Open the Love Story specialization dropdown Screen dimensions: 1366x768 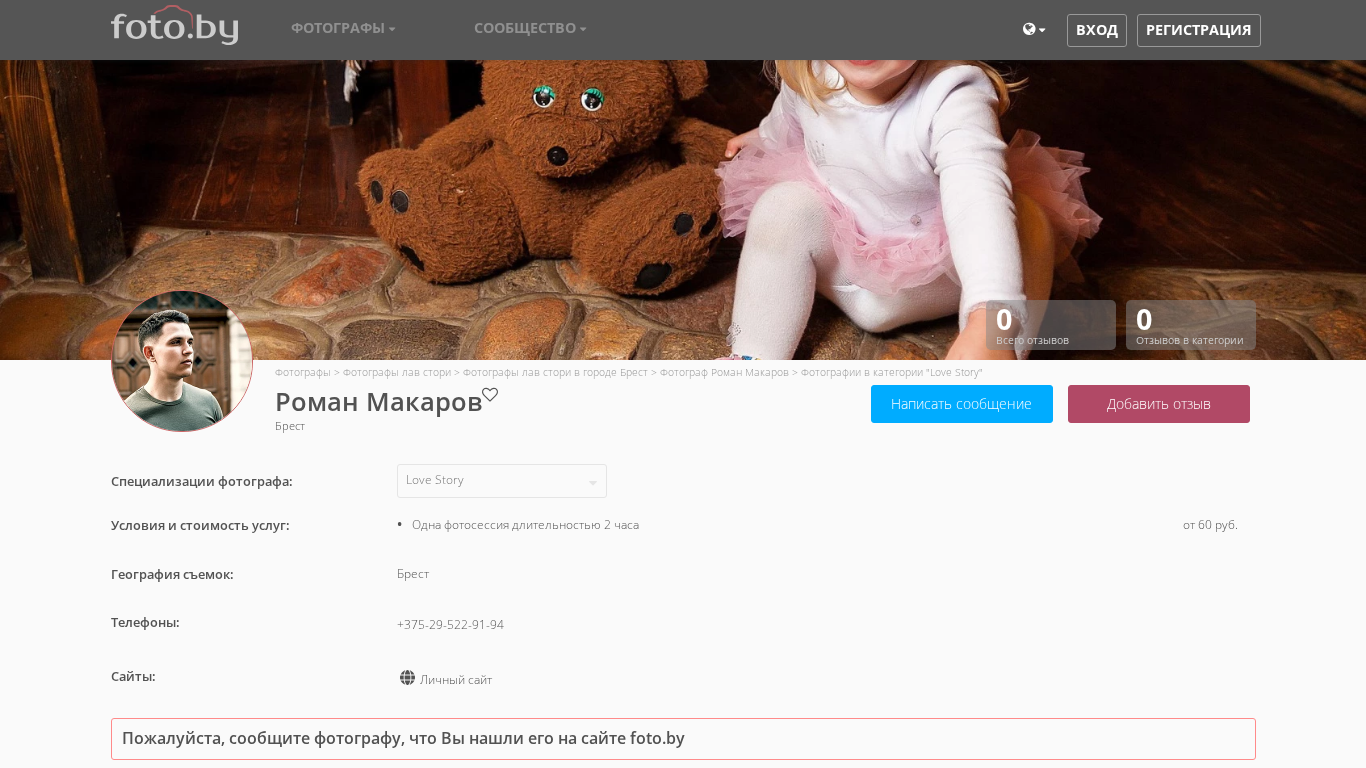click(501, 481)
